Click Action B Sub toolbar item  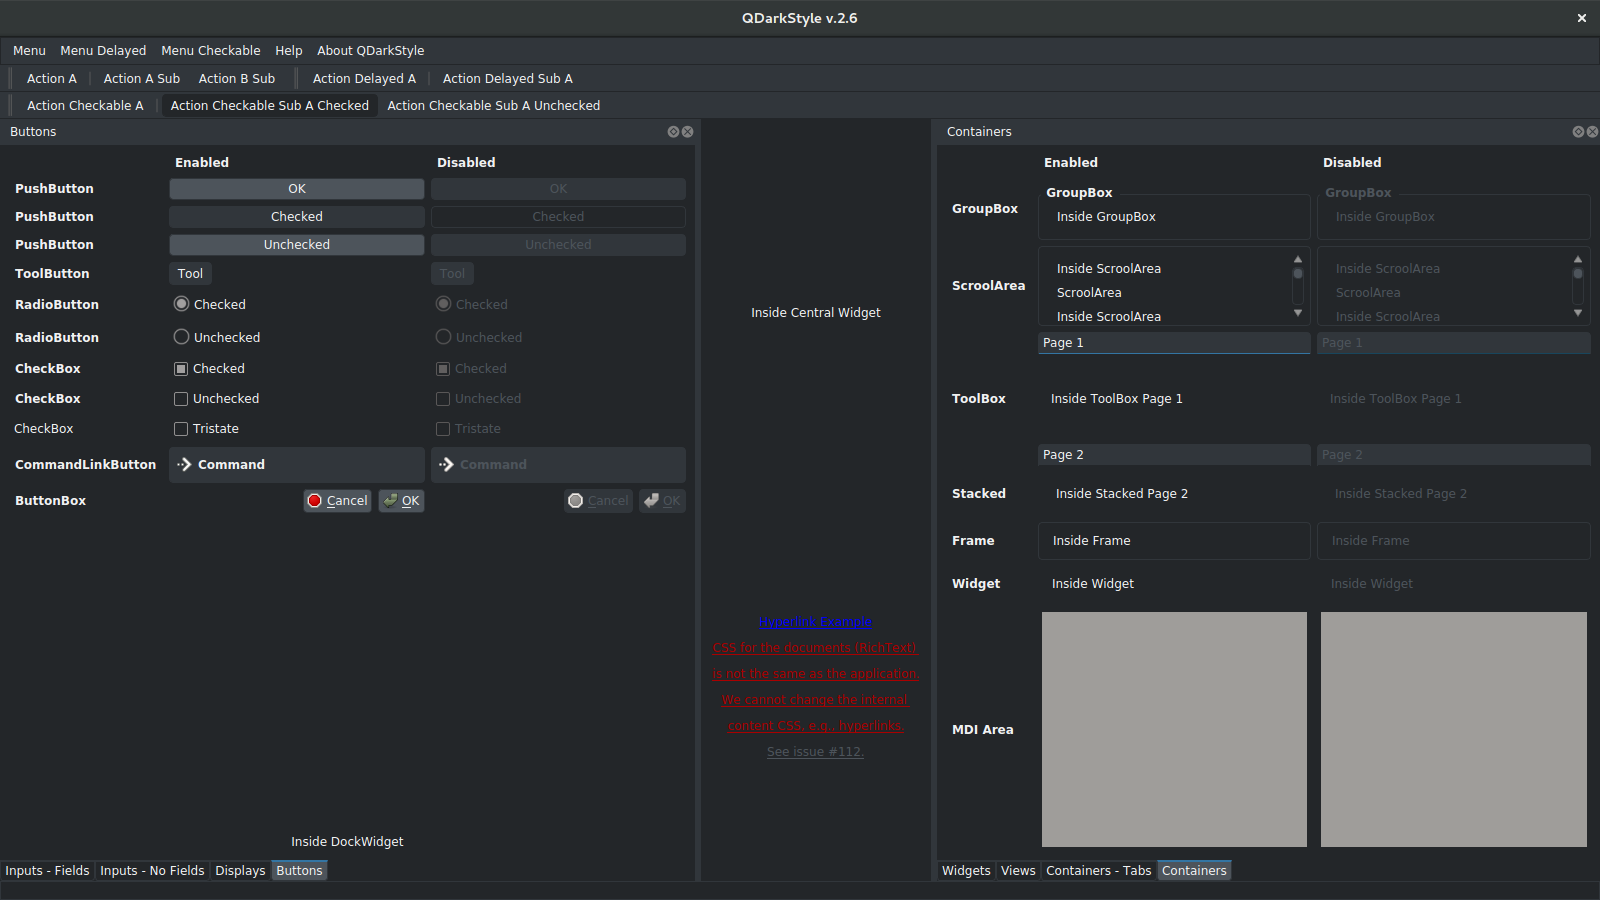pos(237,79)
